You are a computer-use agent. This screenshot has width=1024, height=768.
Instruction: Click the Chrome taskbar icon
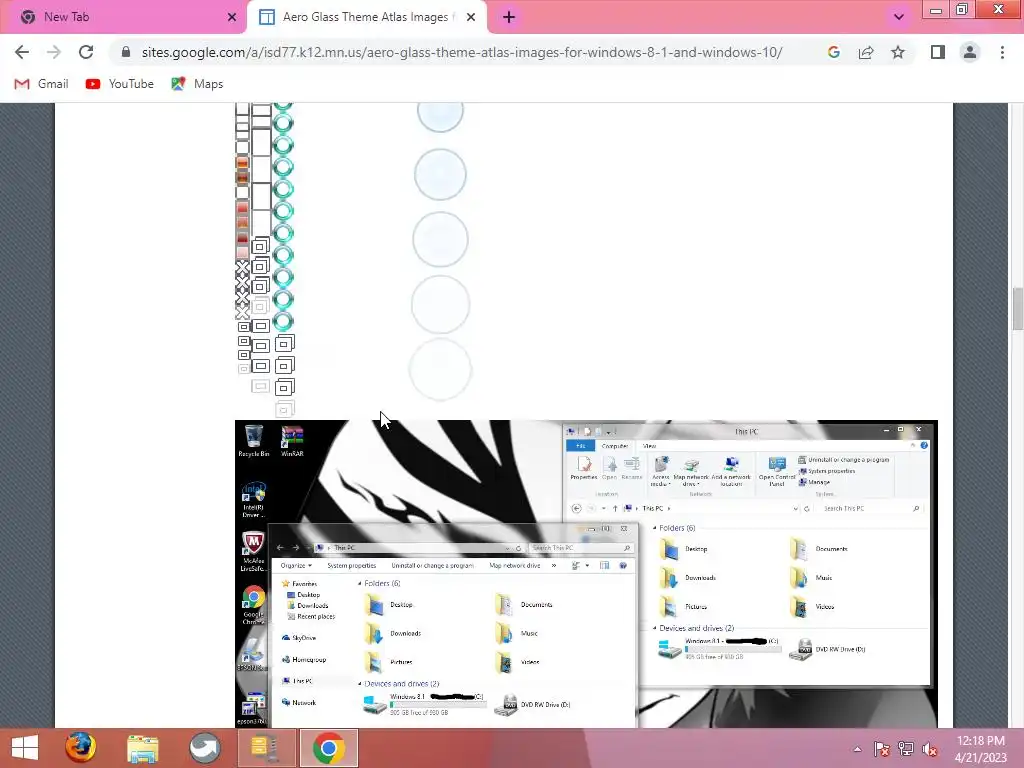(x=328, y=748)
